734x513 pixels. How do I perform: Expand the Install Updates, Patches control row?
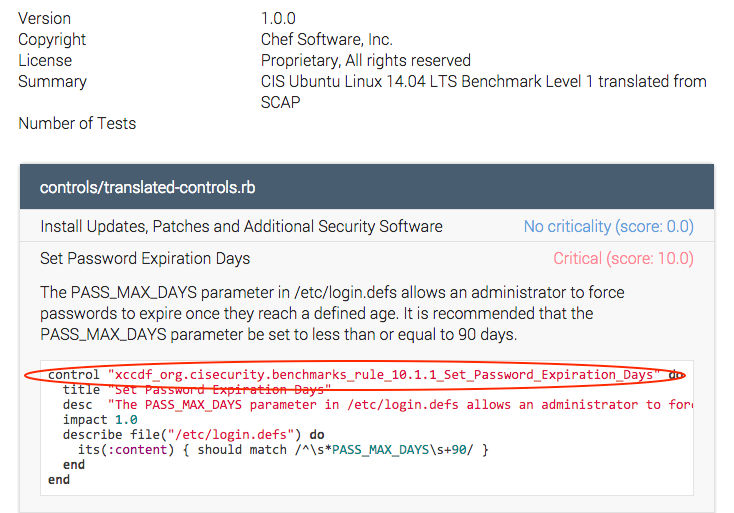(241, 226)
